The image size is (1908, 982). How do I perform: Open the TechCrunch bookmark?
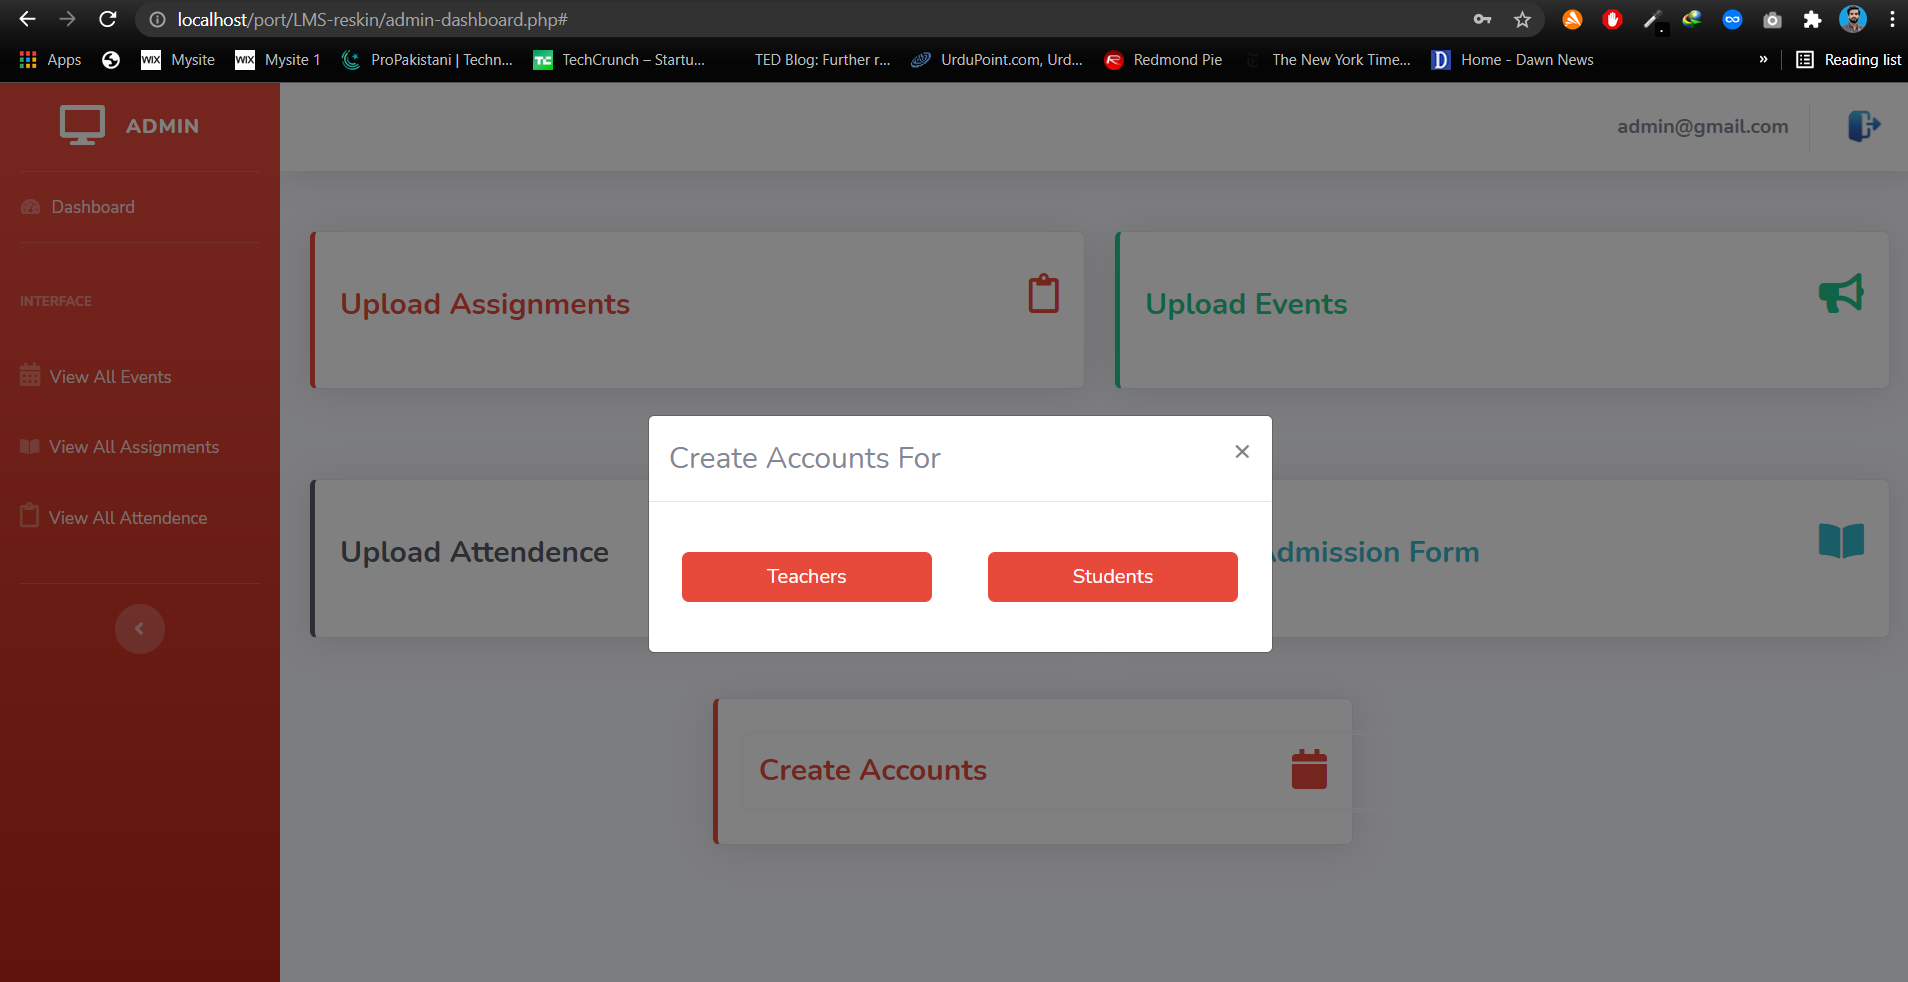[620, 60]
